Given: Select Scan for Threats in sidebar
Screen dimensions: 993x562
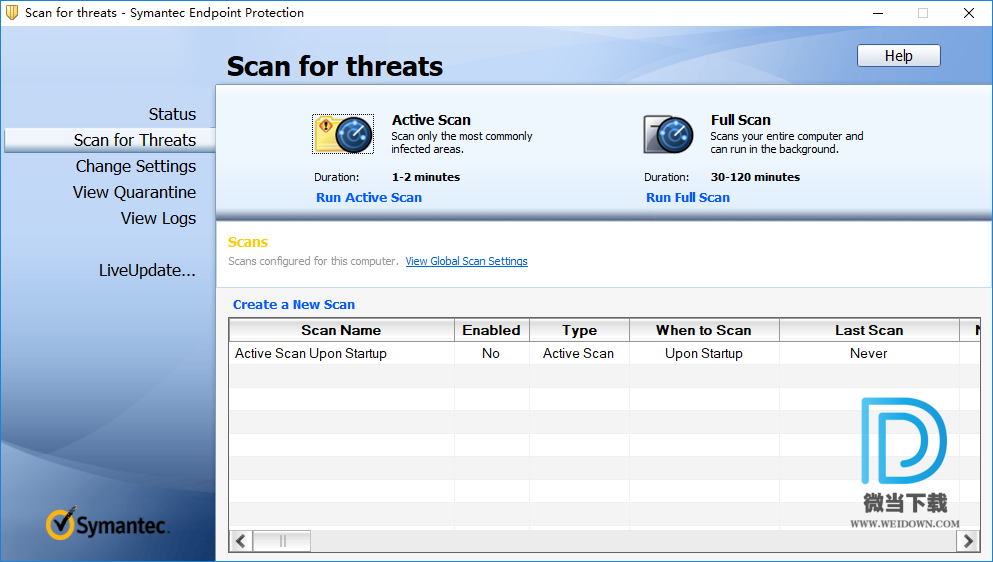Looking at the screenshot, I should (110, 140).
